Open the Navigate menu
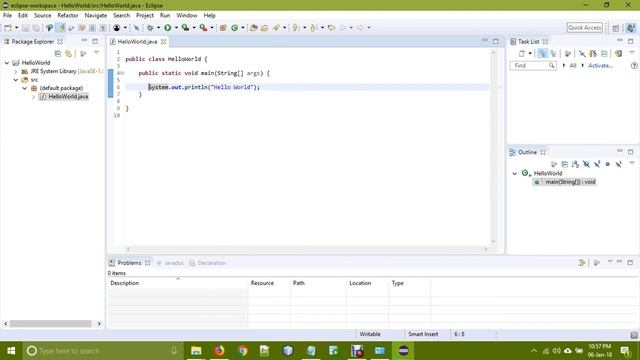This screenshot has width=640, height=360. pyautogui.click(x=96, y=15)
